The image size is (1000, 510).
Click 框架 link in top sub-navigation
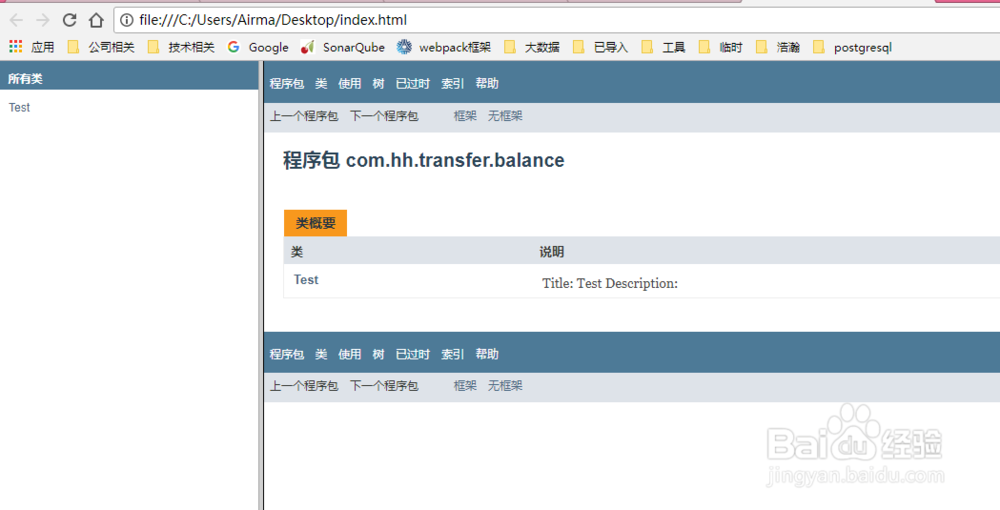[x=465, y=116]
